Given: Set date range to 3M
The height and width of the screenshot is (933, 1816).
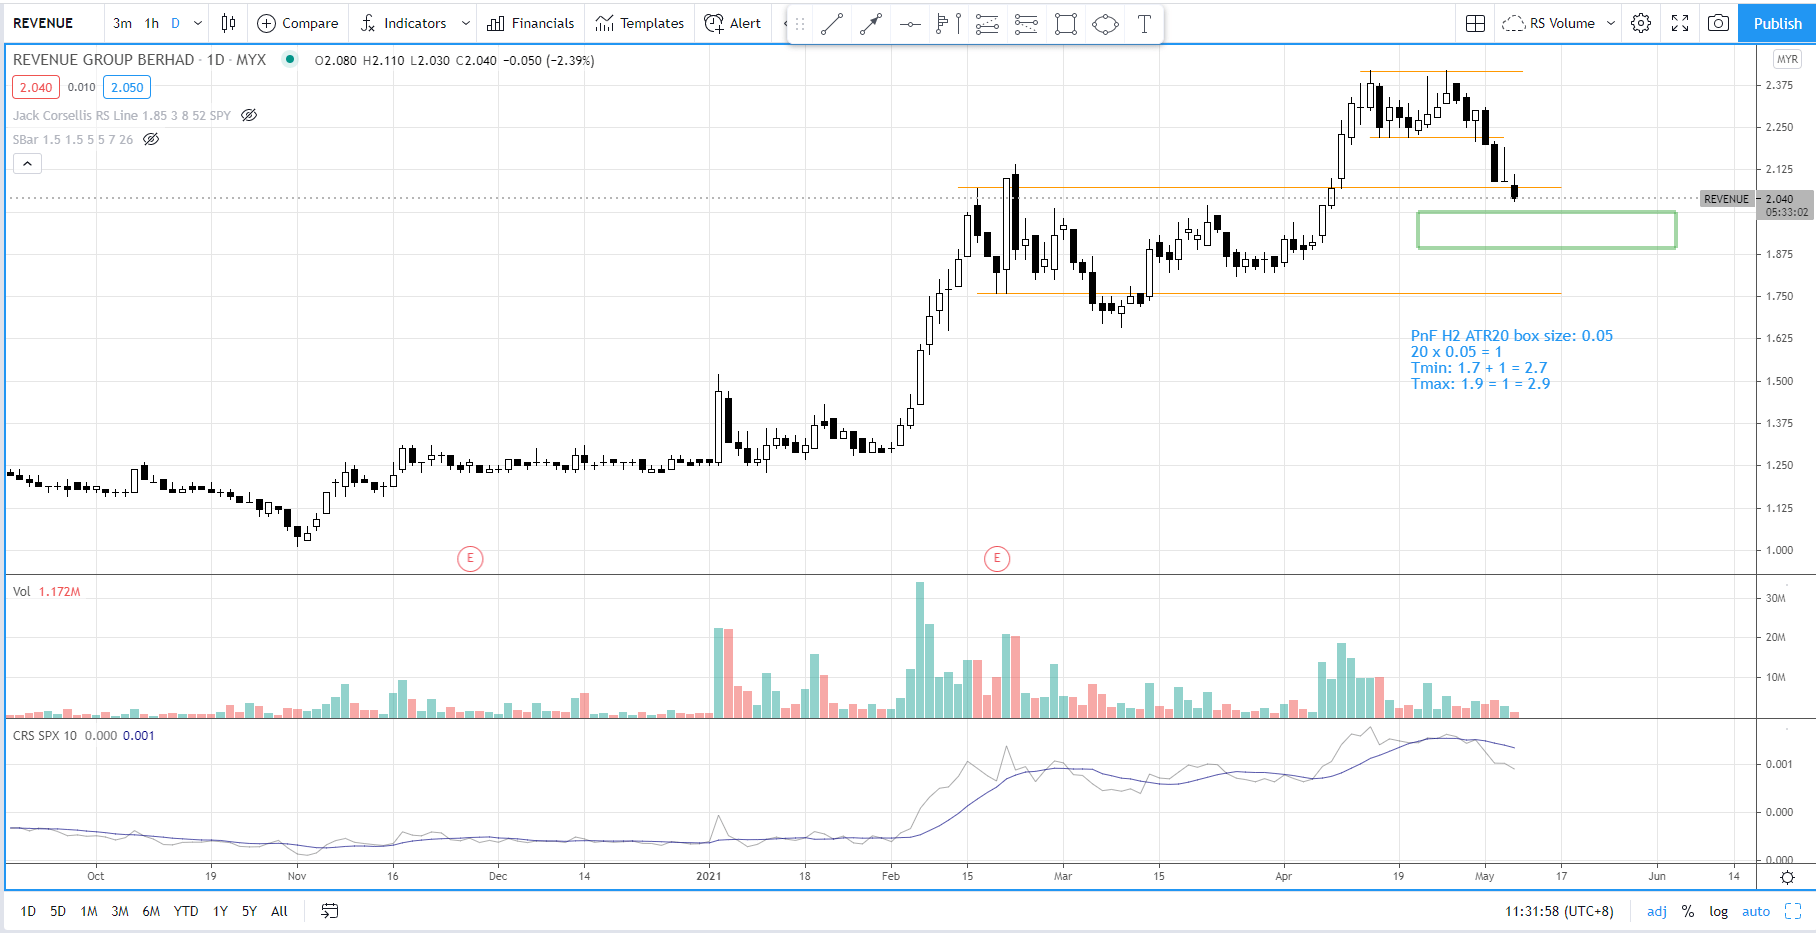Looking at the screenshot, I should [120, 911].
